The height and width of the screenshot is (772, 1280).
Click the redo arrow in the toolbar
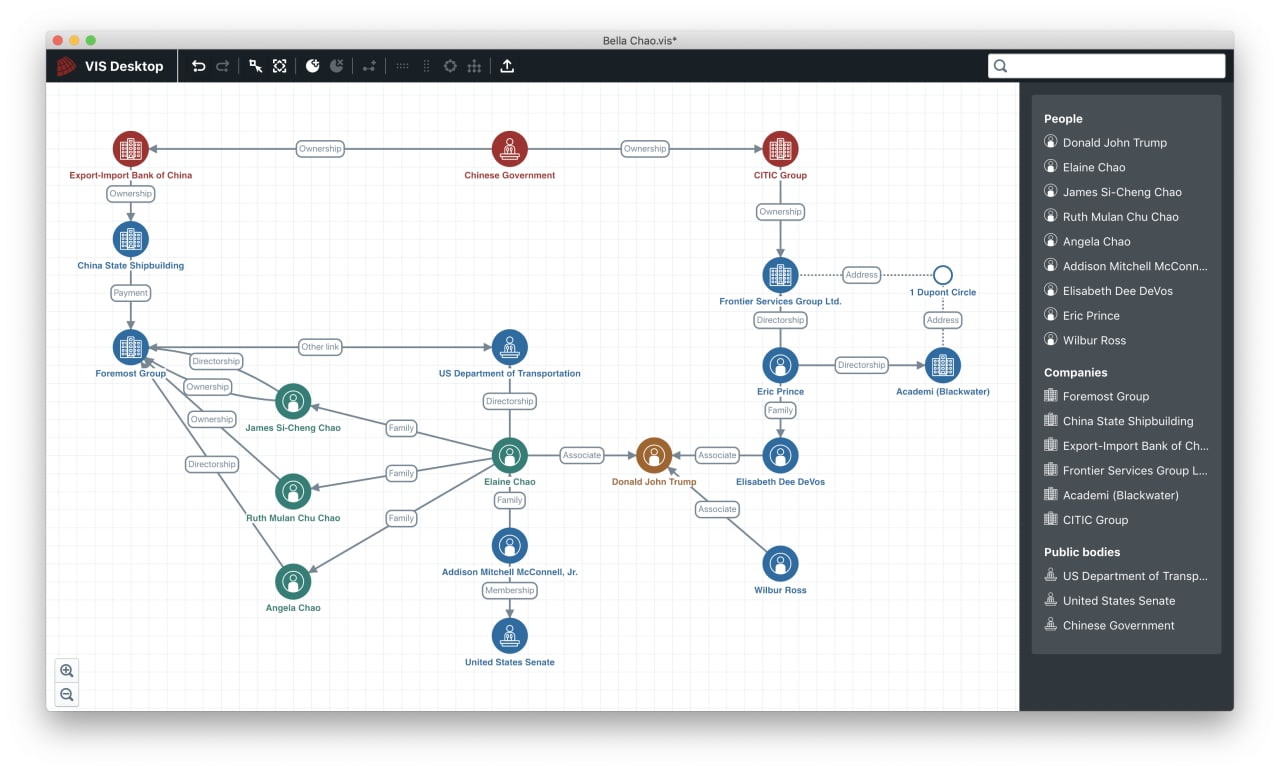pyautogui.click(x=223, y=66)
